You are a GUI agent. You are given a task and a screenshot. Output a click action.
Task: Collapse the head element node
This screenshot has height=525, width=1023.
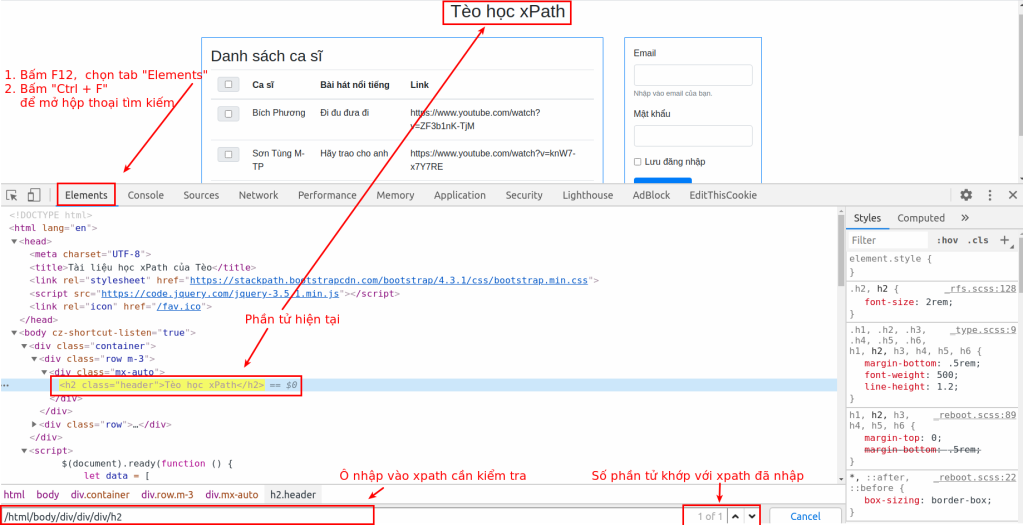pyautogui.click(x=14, y=241)
